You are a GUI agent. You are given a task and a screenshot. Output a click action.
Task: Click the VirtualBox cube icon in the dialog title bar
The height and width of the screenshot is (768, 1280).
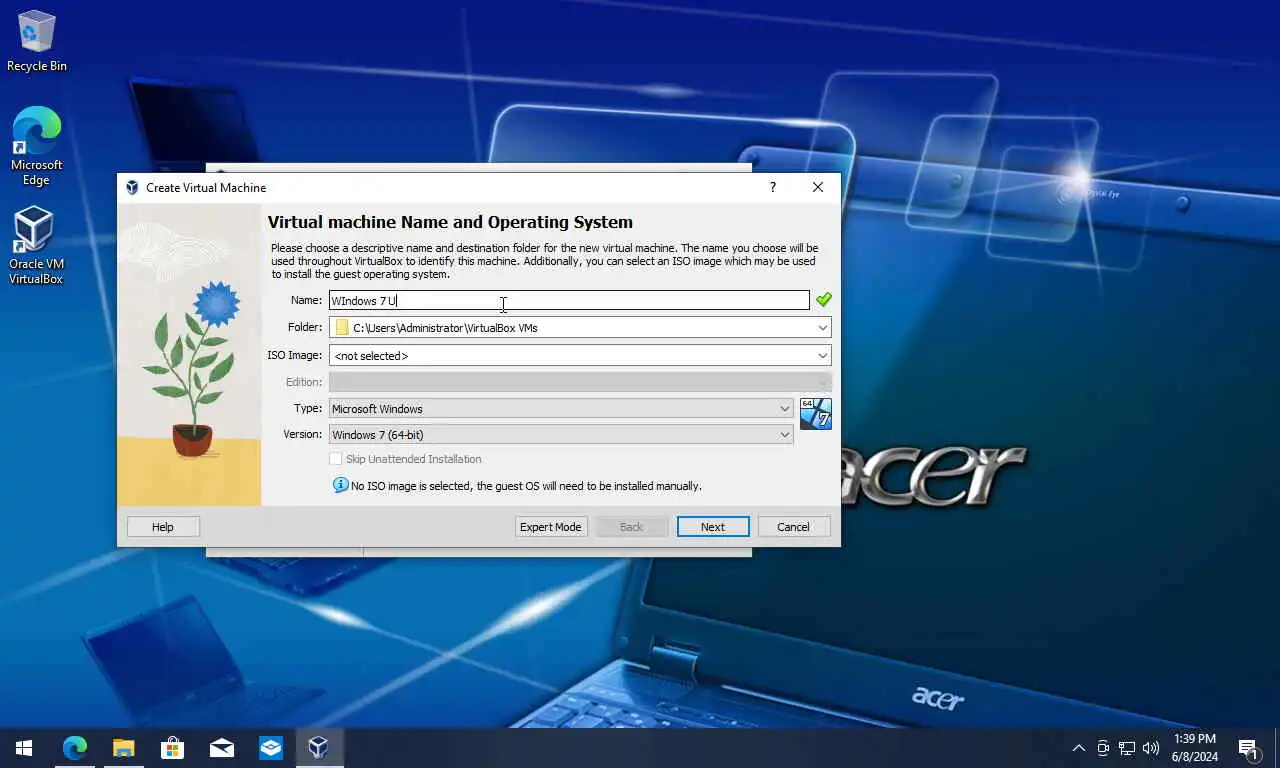pyautogui.click(x=132, y=187)
